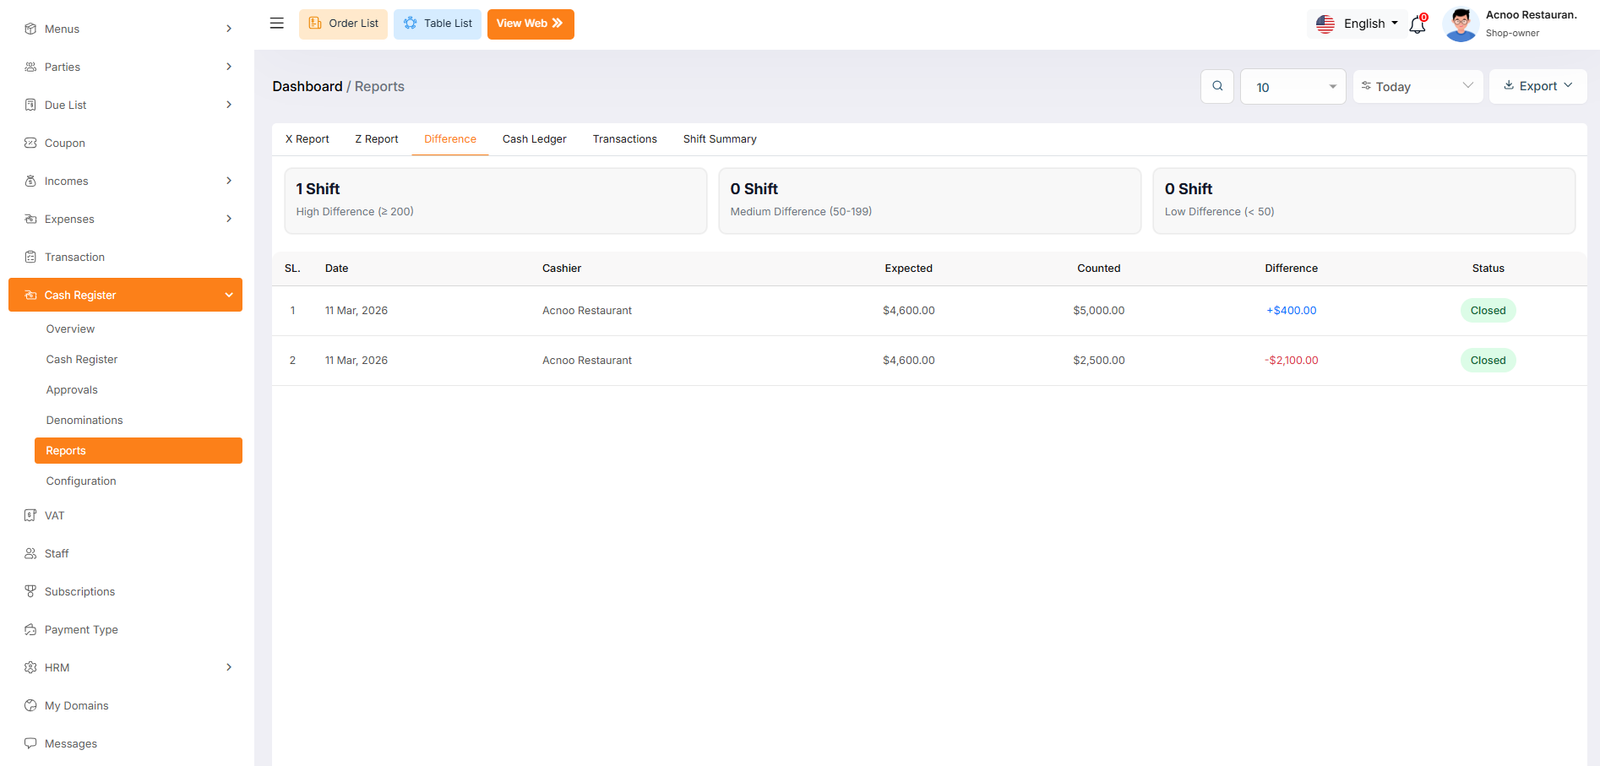Click the Staff sidebar icon

click(30, 554)
